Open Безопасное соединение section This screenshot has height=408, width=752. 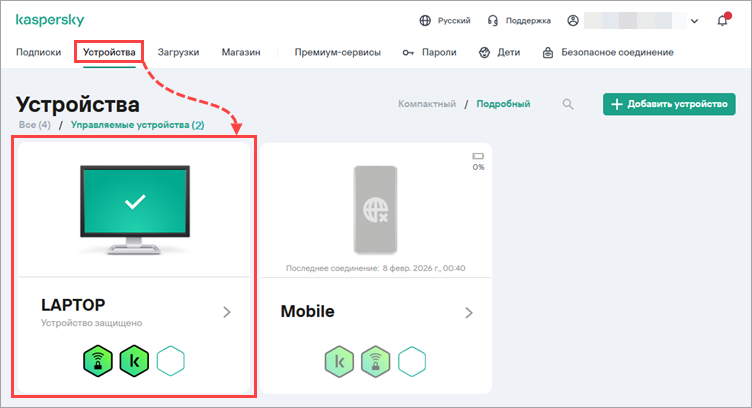[618, 52]
